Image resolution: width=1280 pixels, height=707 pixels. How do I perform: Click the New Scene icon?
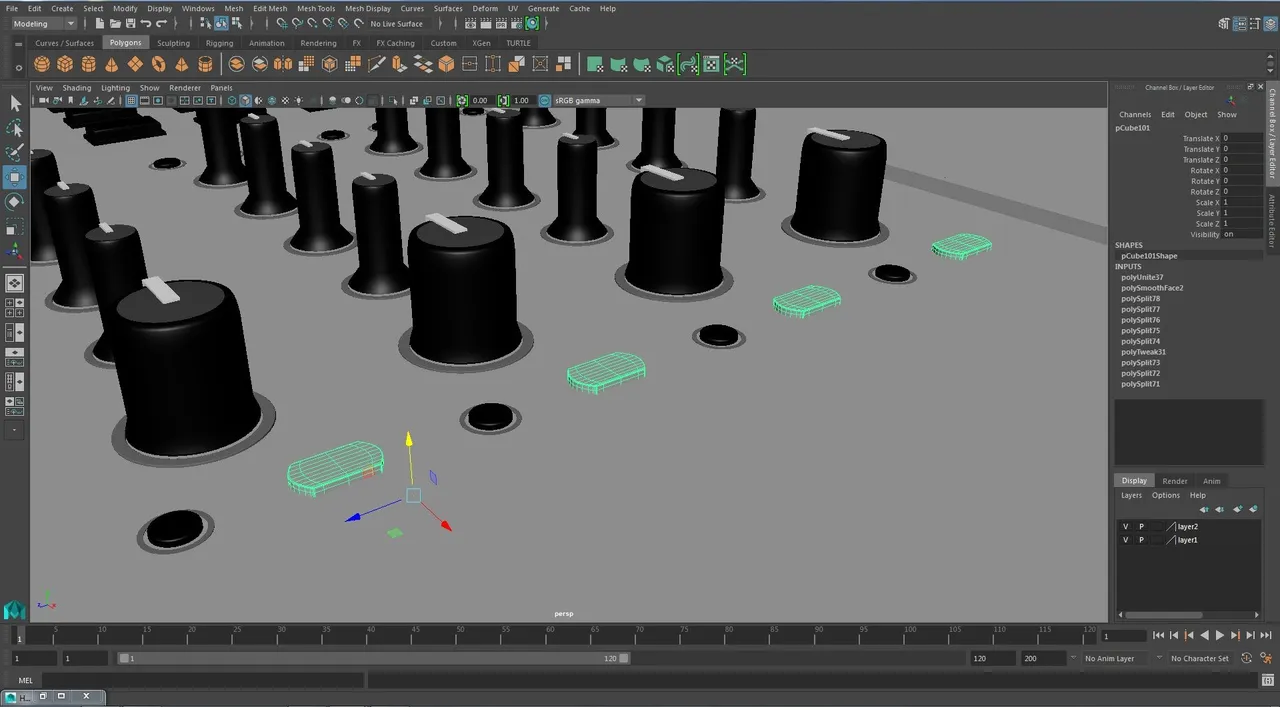coord(102,23)
